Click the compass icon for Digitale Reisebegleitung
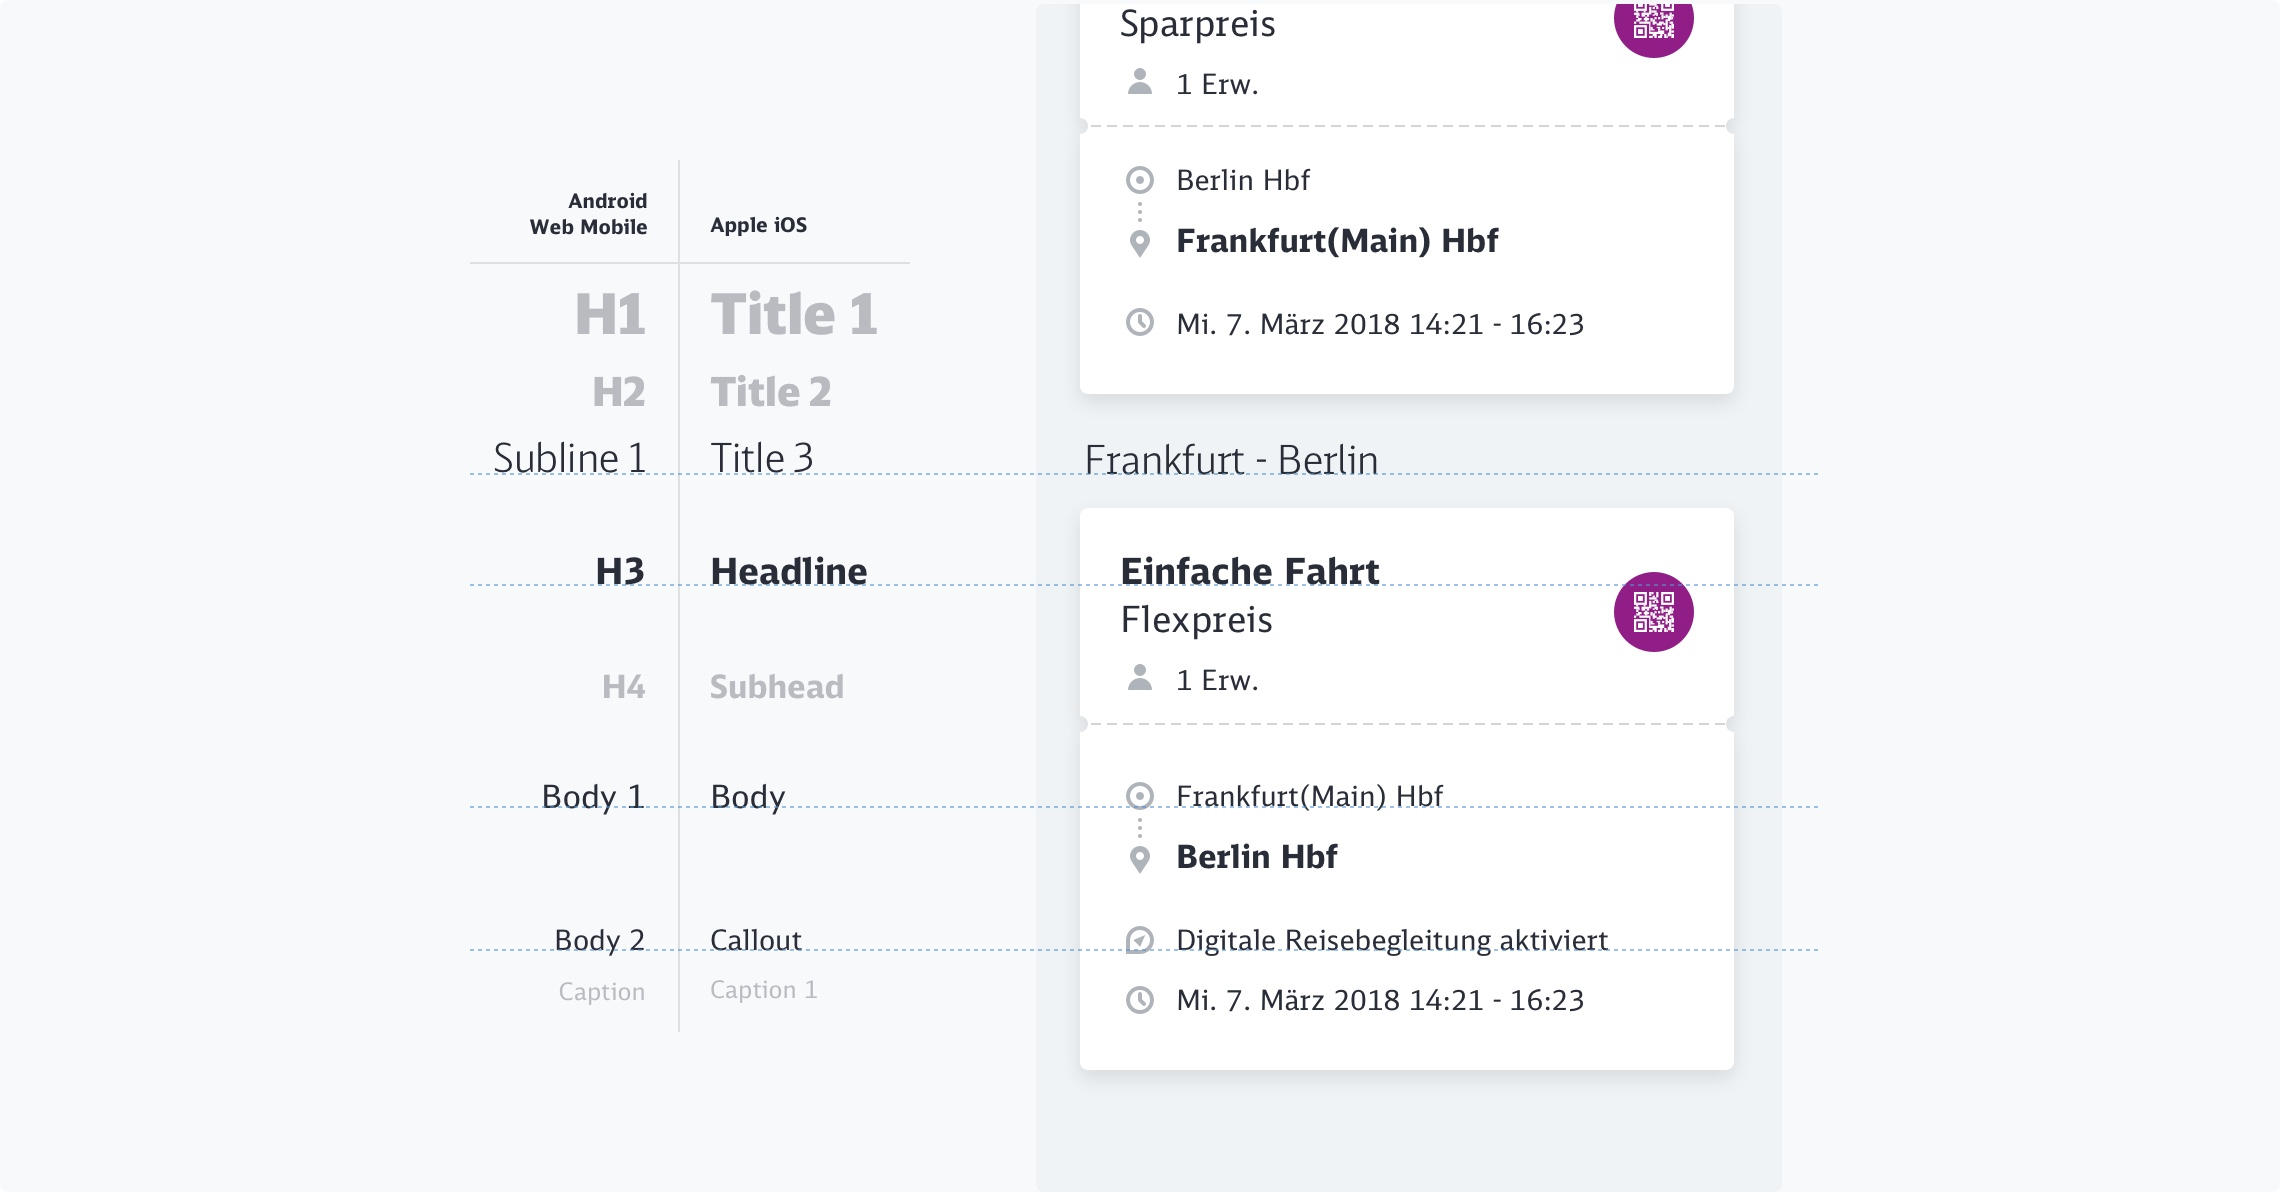This screenshot has height=1192, width=2280. click(x=1140, y=940)
